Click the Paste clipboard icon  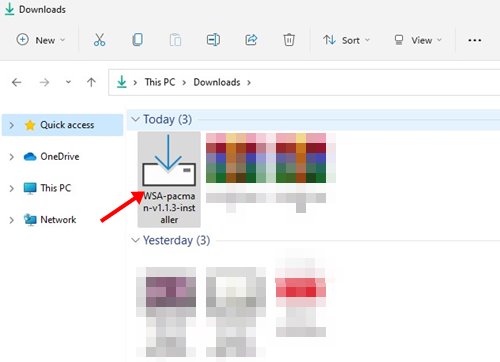175,40
